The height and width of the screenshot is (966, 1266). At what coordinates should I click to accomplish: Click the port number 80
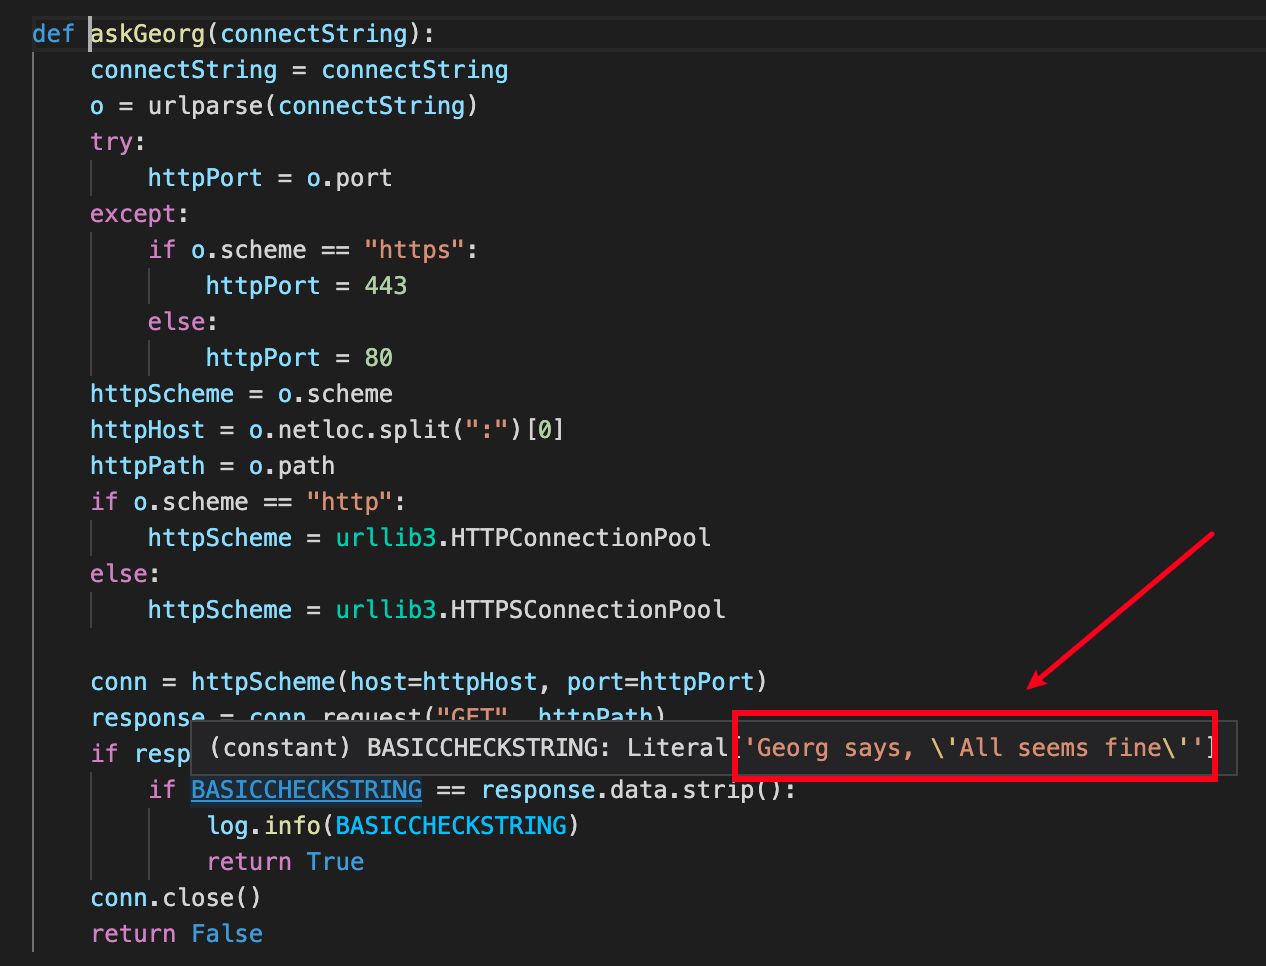tap(378, 358)
